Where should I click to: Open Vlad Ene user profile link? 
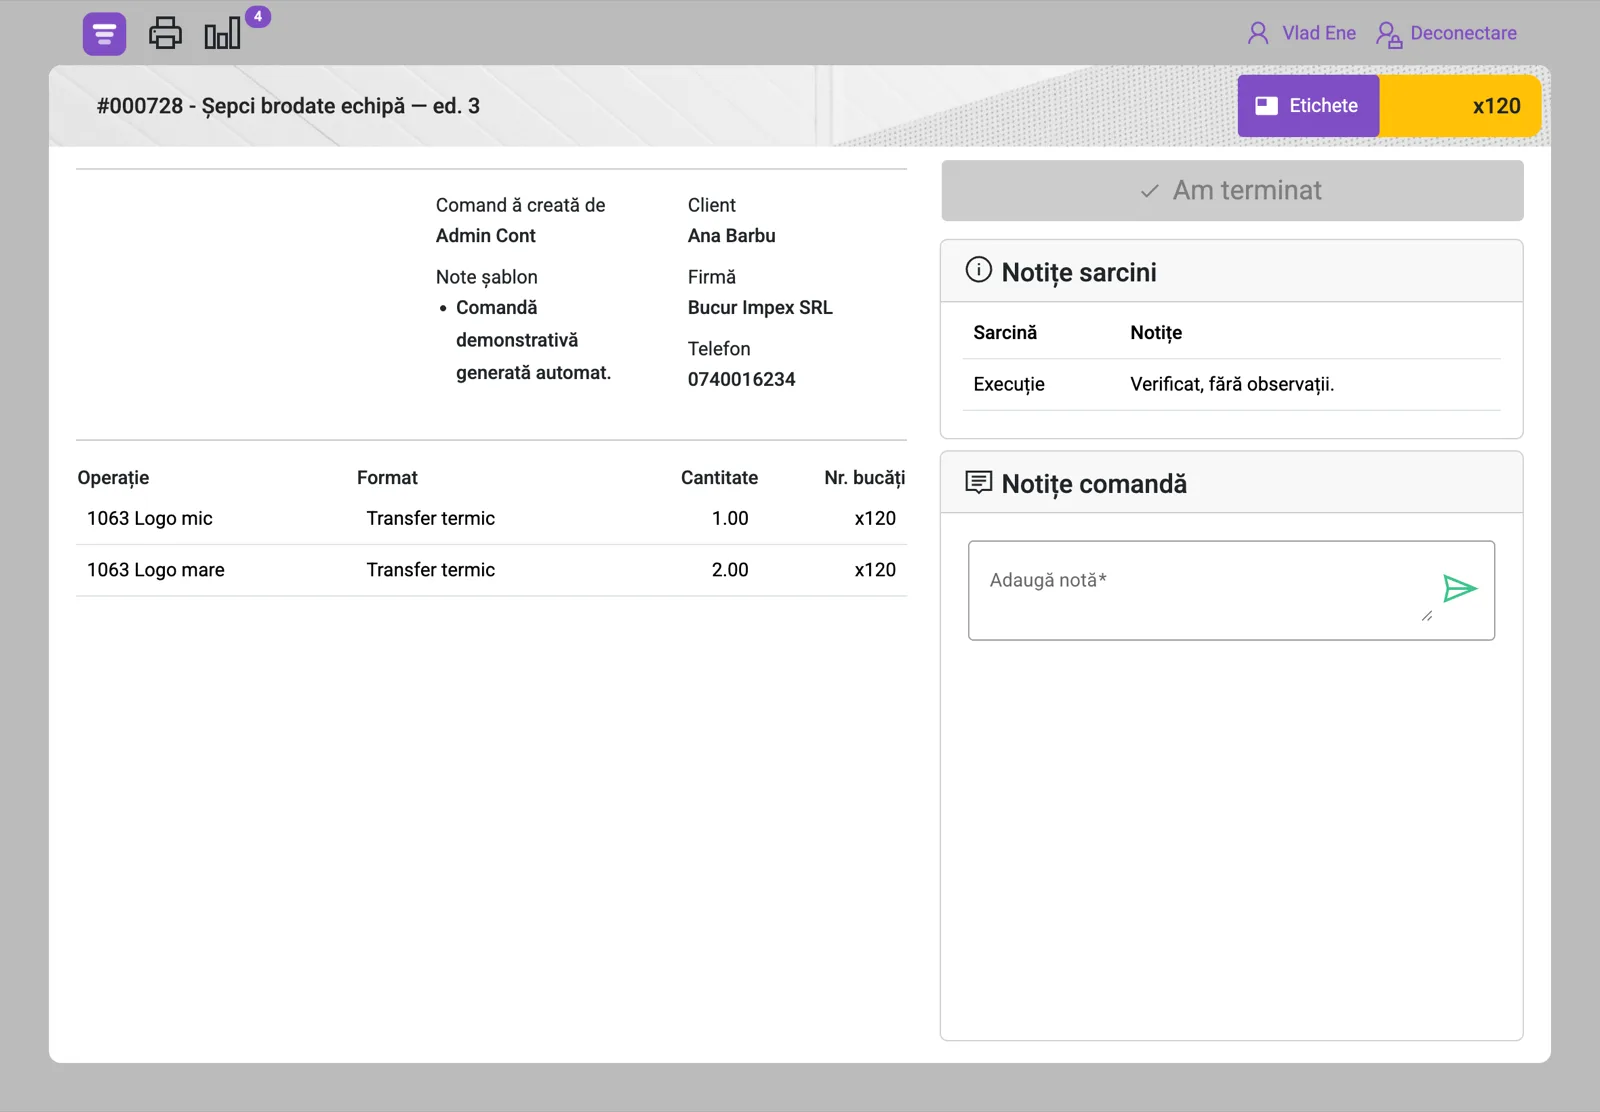[x=1319, y=33]
